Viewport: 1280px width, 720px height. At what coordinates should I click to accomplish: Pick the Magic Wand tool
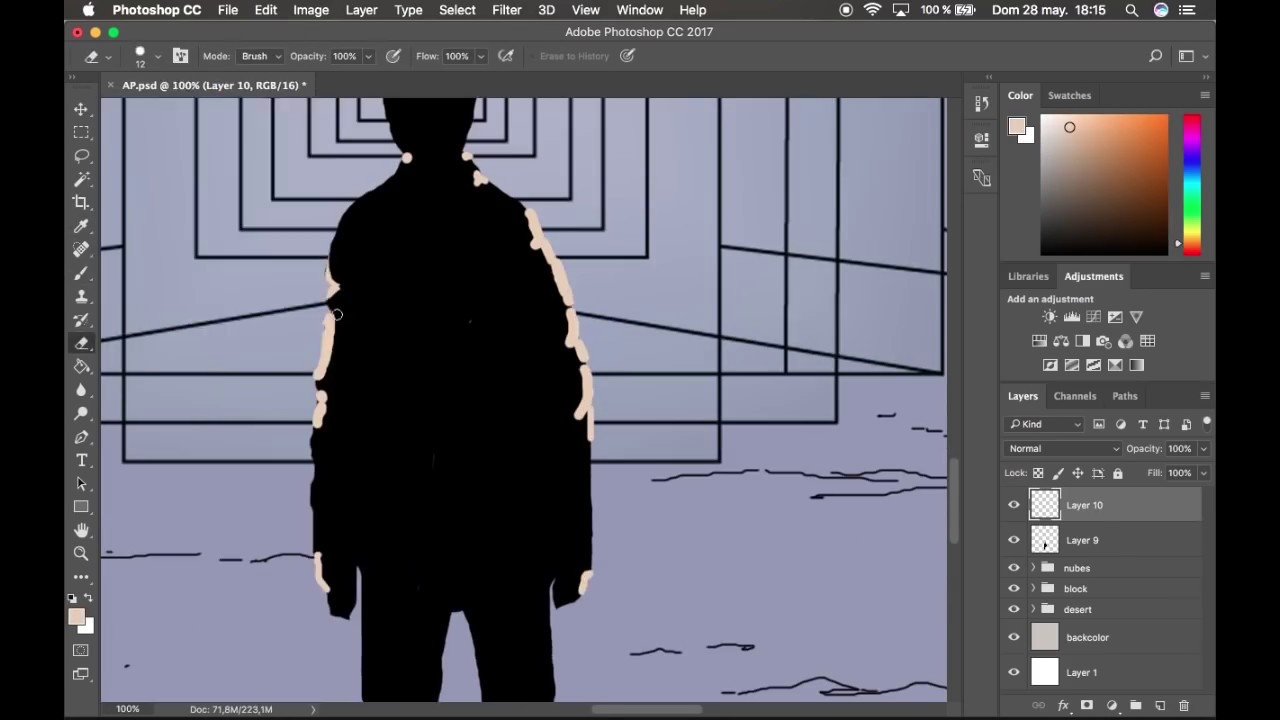[x=81, y=179]
